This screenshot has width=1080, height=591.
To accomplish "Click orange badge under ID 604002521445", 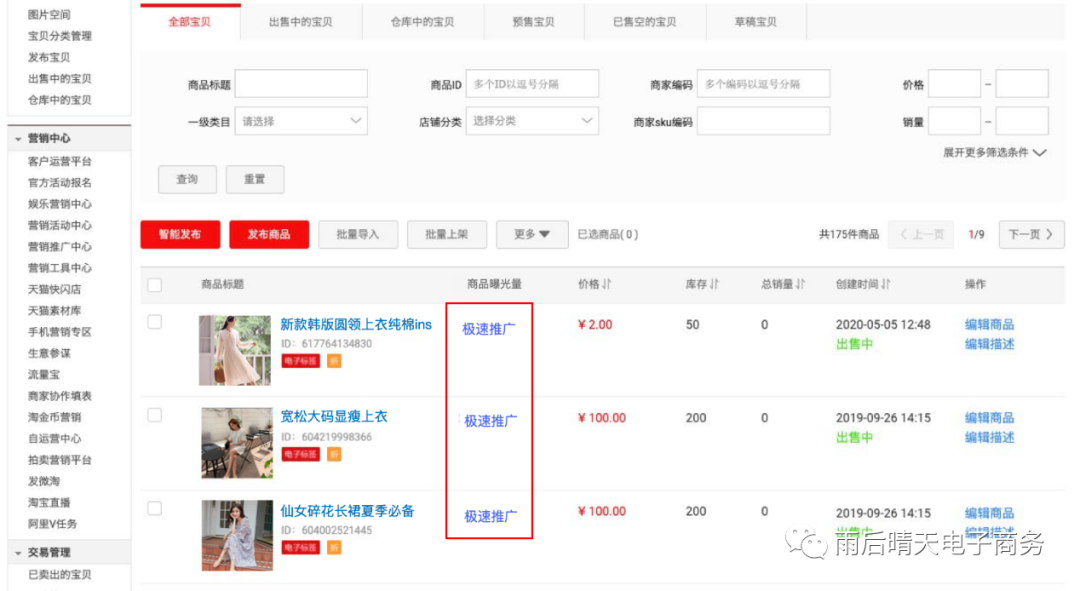I will click(x=334, y=548).
